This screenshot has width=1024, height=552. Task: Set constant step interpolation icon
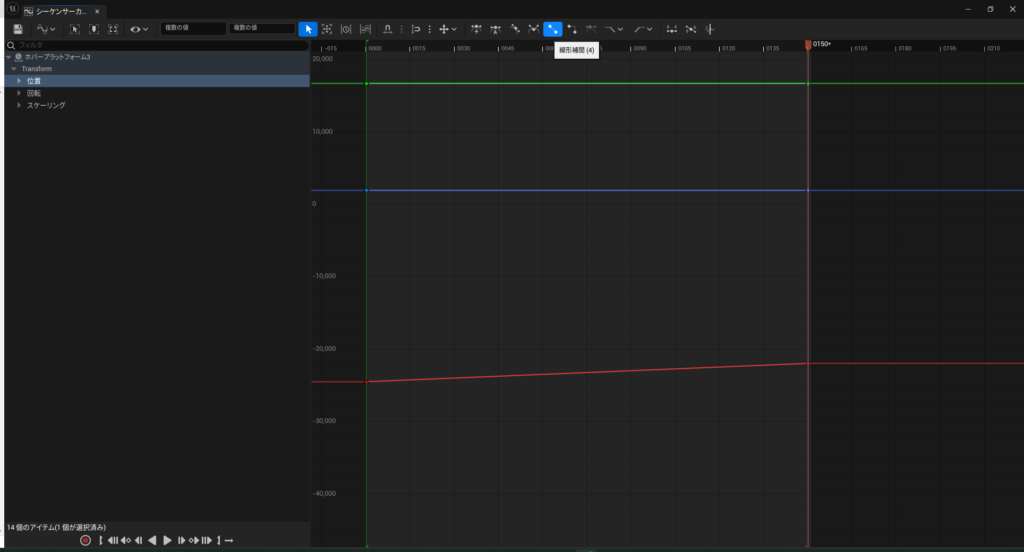point(572,29)
